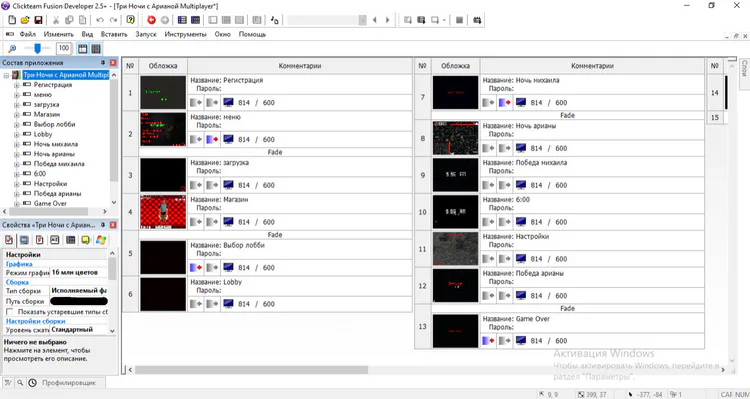Open the 'Вид' menu
The height and width of the screenshot is (399, 750).
87,34
